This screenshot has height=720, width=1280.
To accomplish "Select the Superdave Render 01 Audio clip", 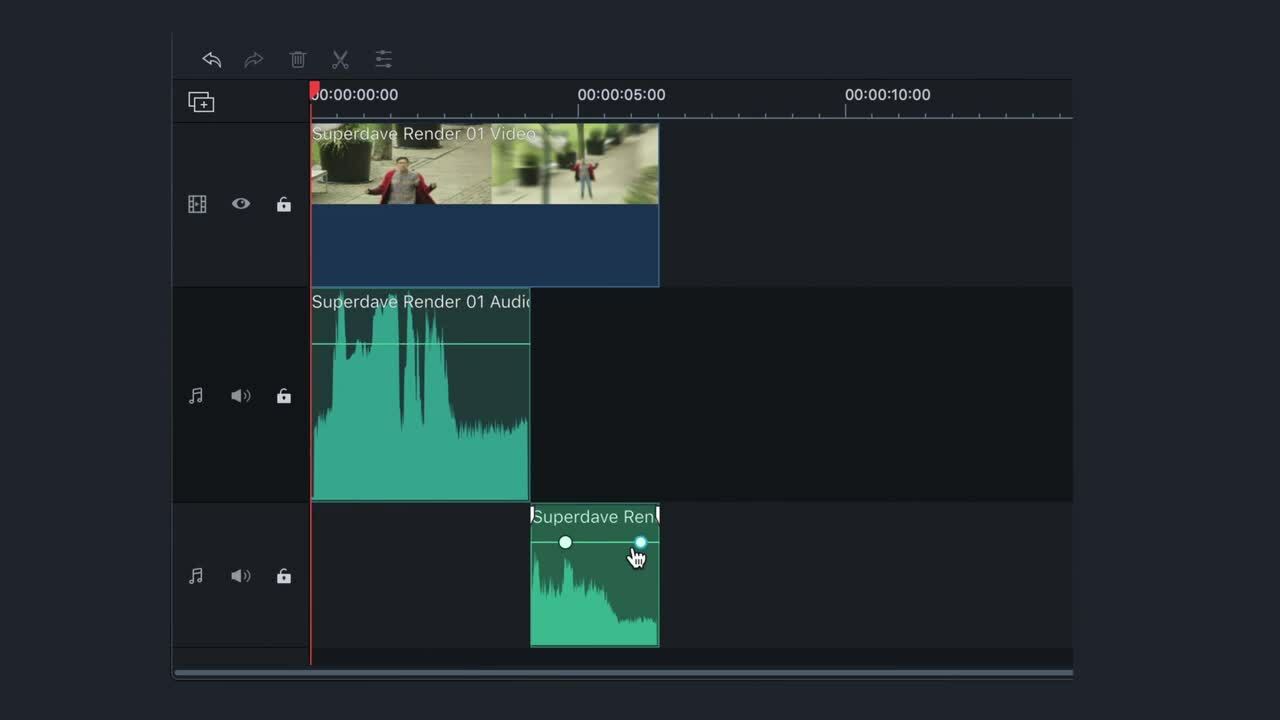I will (420, 395).
